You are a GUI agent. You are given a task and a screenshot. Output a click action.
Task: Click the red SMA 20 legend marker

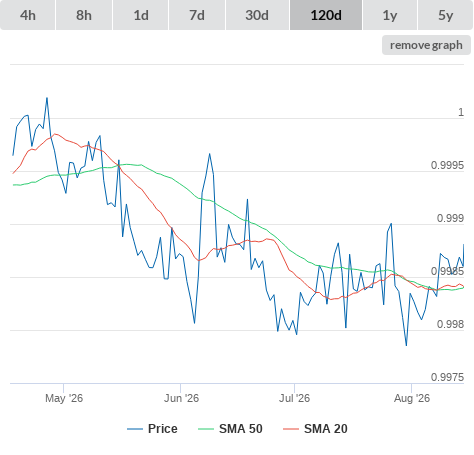(x=291, y=429)
